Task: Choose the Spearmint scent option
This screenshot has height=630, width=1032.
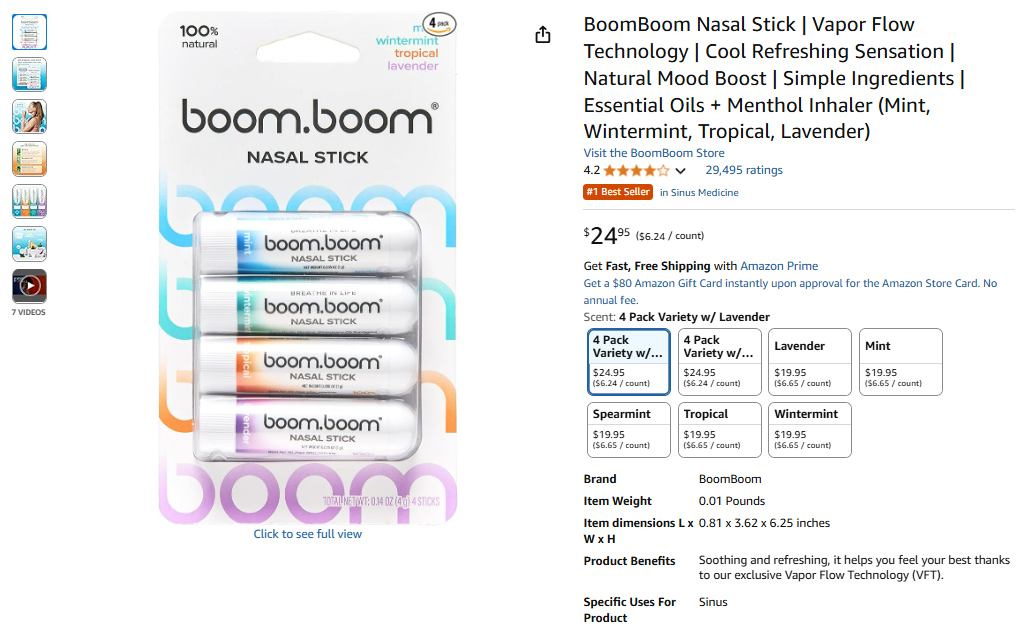Action: [x=629, y=429]
